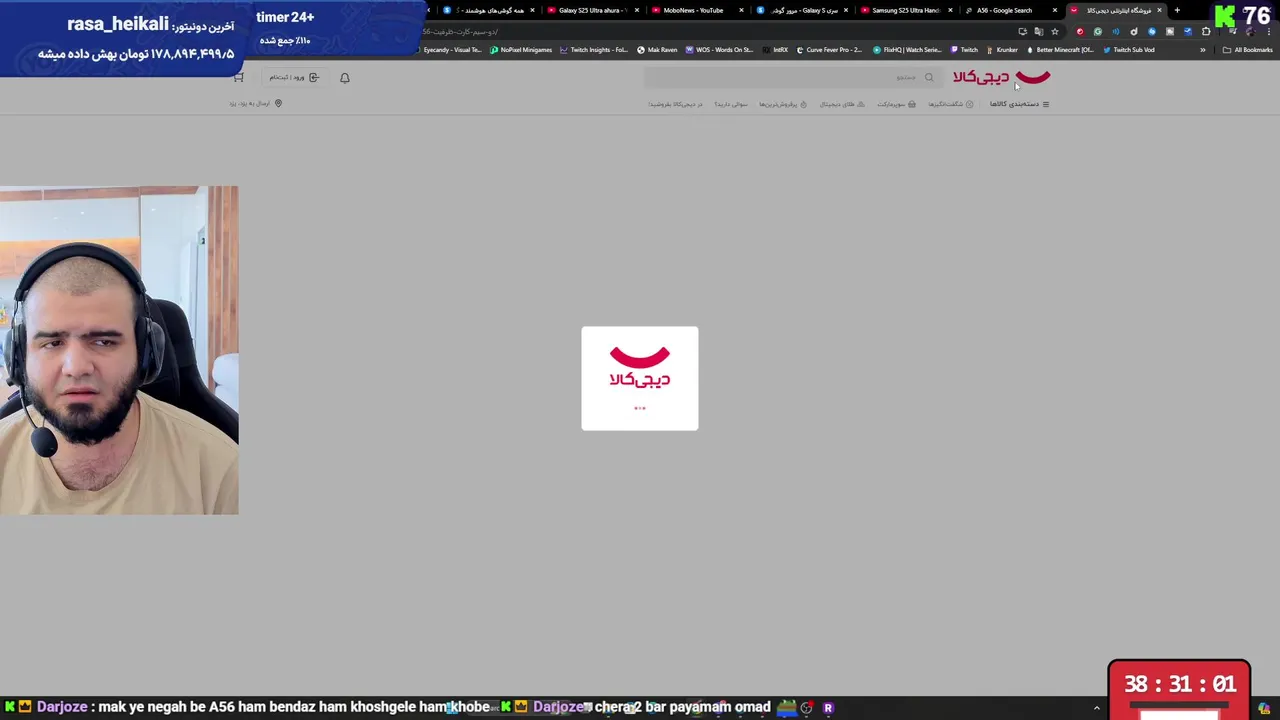The width and height of the screenshot is (1280, 720).
Task: Click the delivery location selector with pin
Action: click(256, 103)
